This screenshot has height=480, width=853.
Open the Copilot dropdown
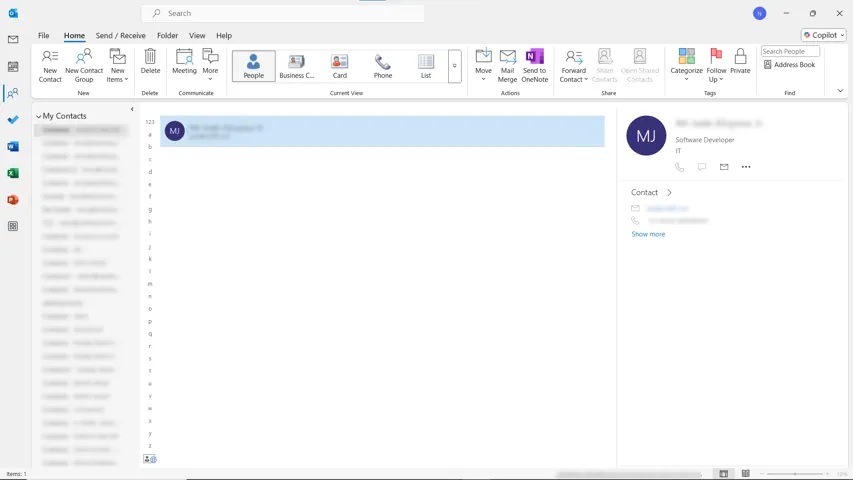coord(824,35)
